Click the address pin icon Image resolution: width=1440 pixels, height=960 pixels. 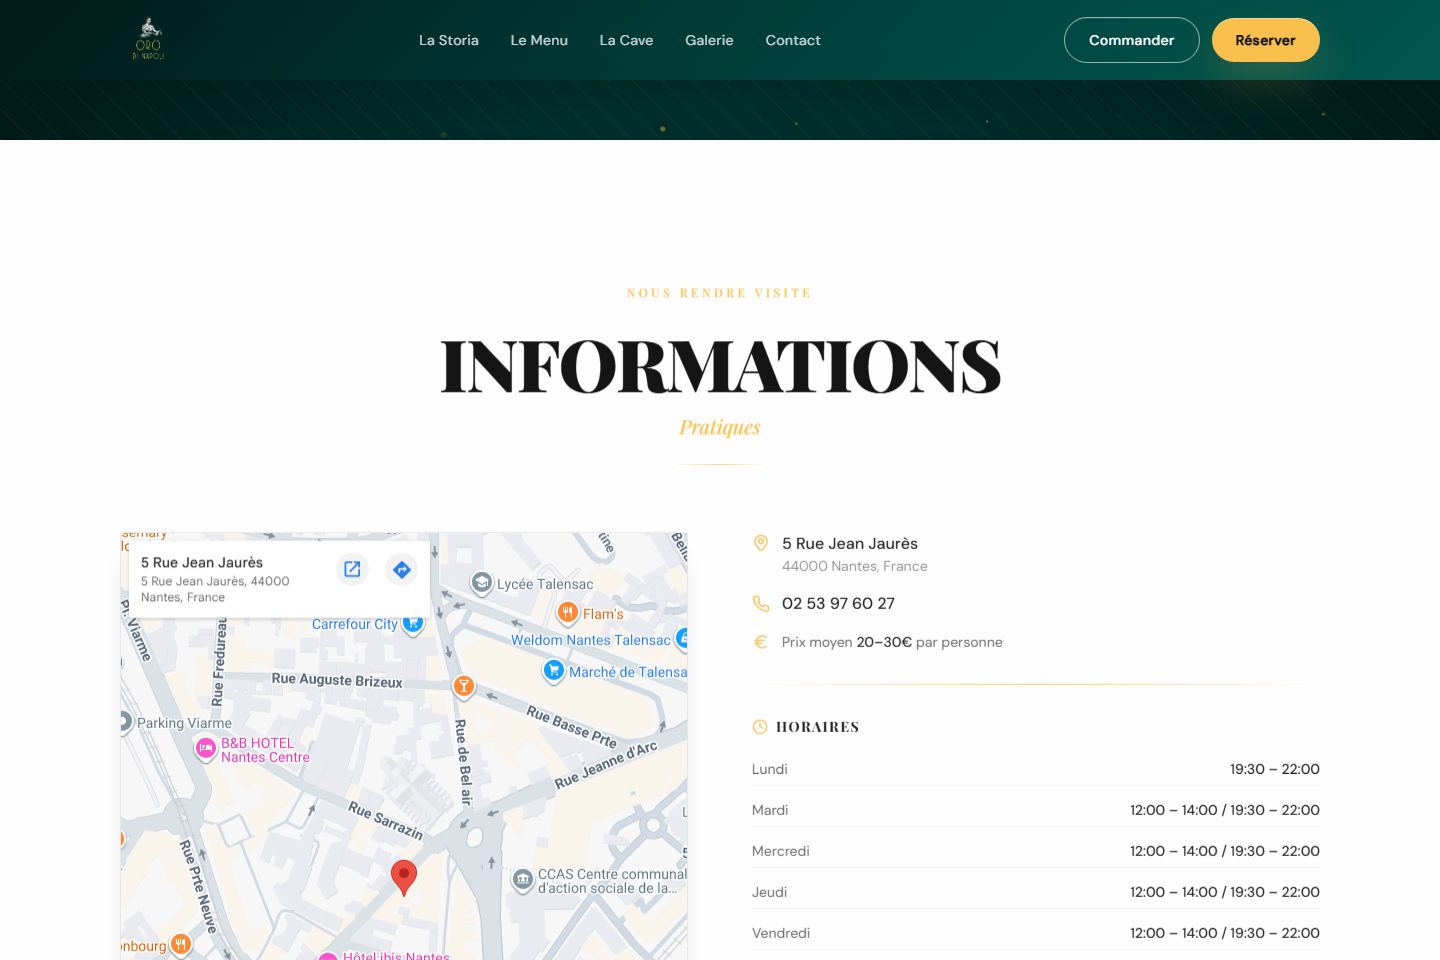click(x=761, y=543)
